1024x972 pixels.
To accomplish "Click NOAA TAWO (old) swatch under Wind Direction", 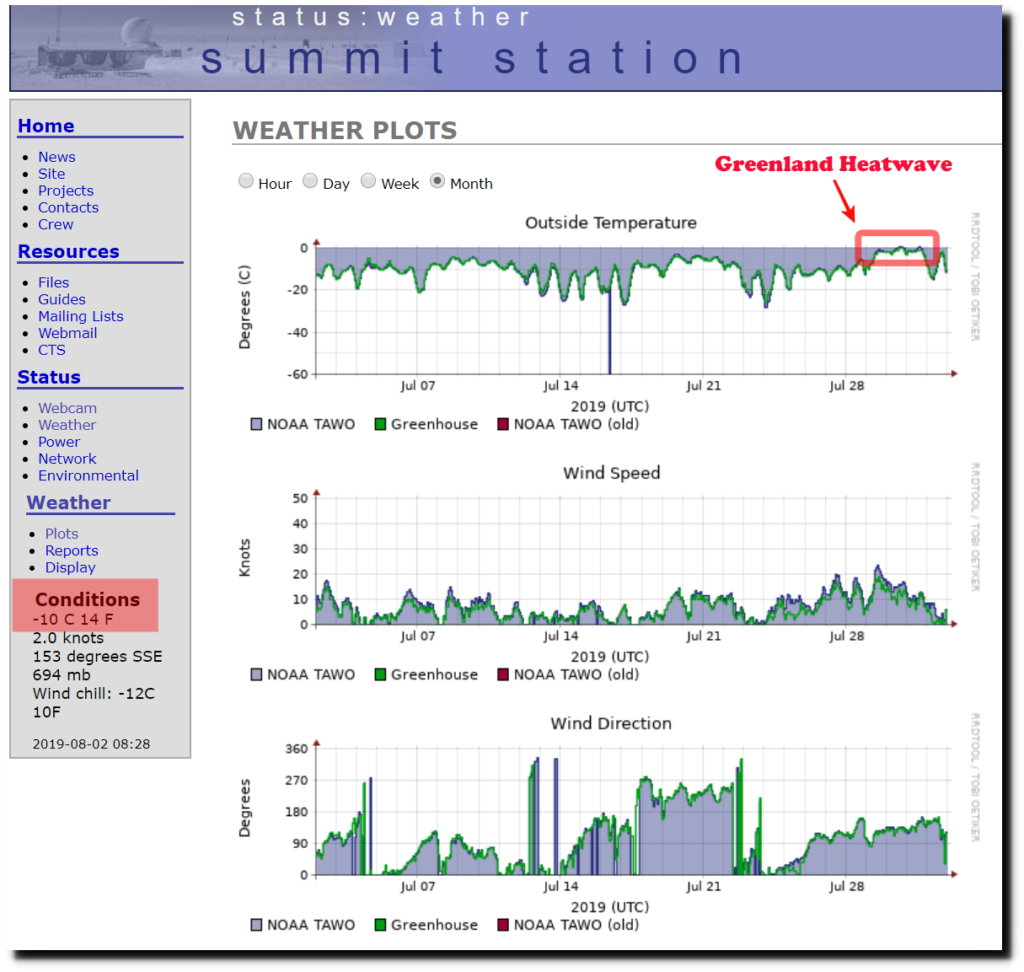I will tap(503, 925).
